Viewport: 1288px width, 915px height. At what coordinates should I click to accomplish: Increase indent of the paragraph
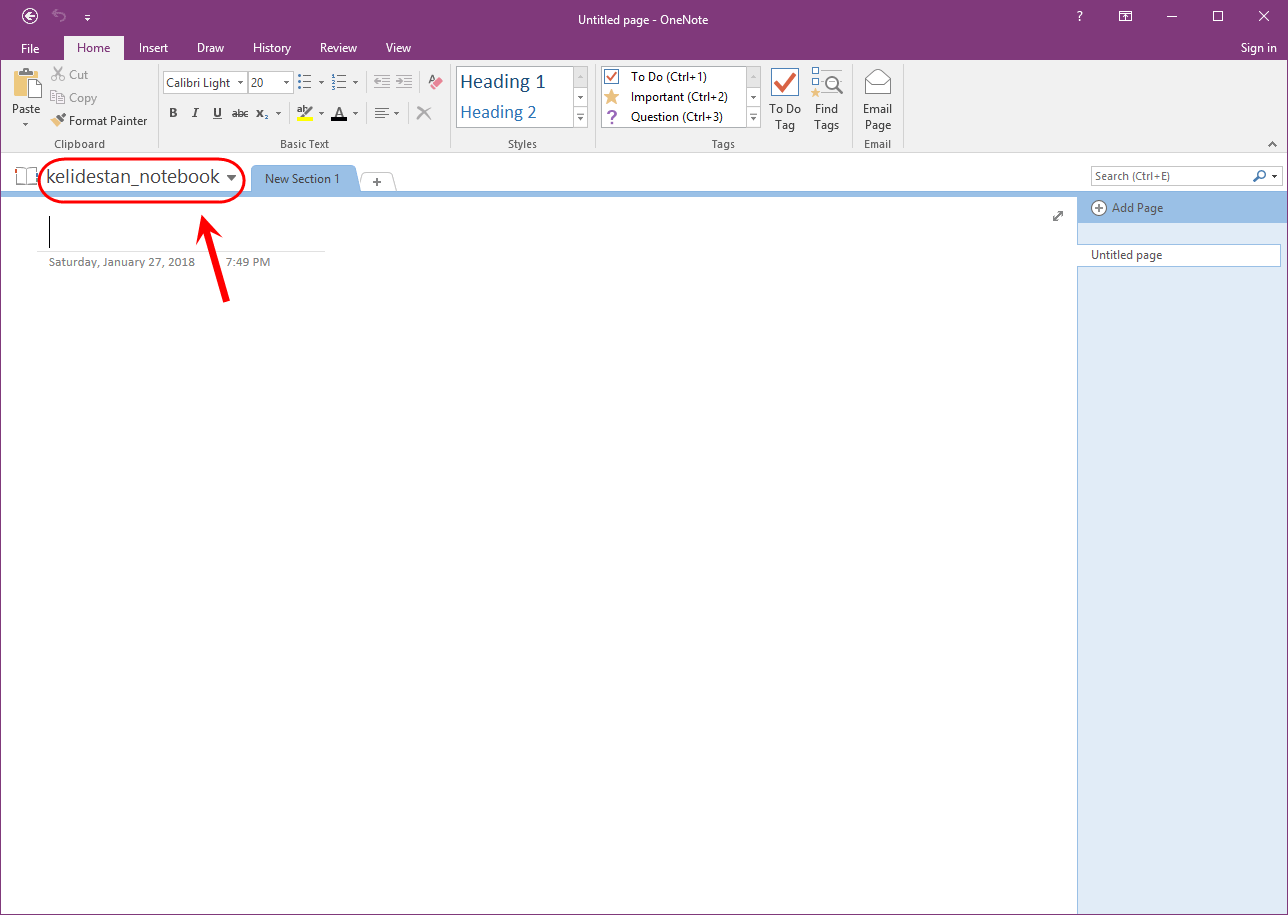[403, 83]
